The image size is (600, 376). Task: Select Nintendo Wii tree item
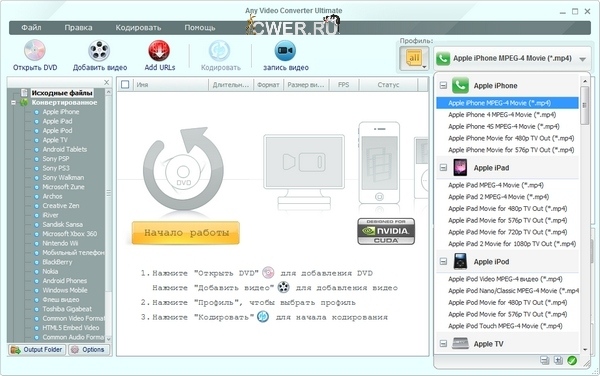point(60,243)
